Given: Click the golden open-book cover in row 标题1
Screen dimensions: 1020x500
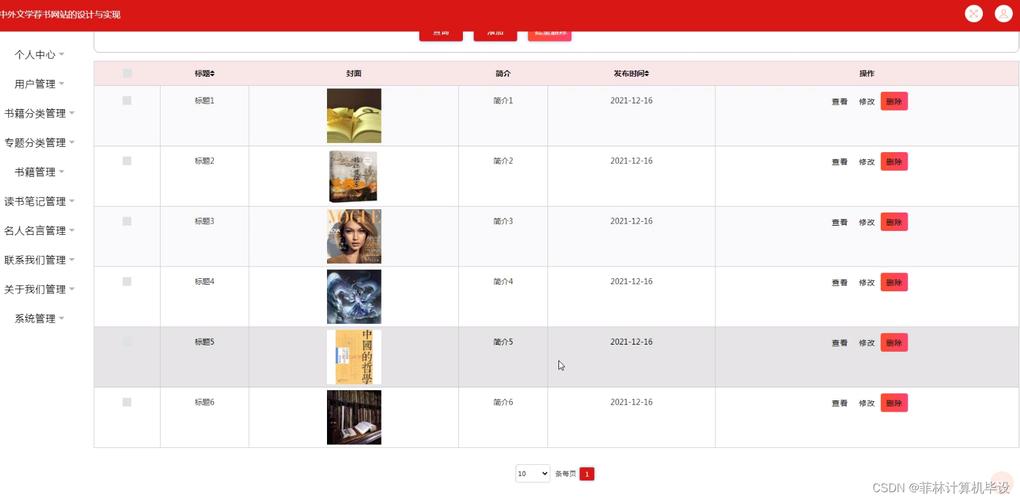Looking at the screenshot, I should [354, 116].
